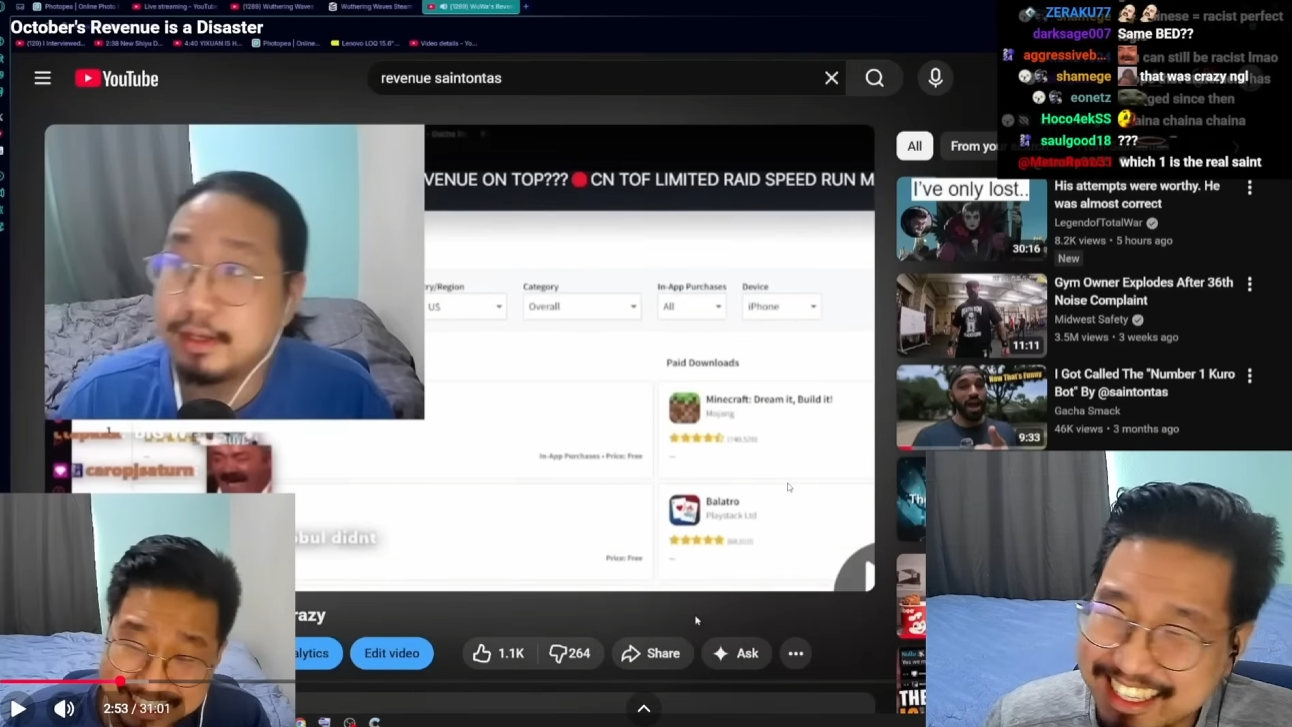Open 'Minecraft: Dream it, Build it!' listing
The height and width of the screenshot is (727, 1292).
[x=769, y=399]
